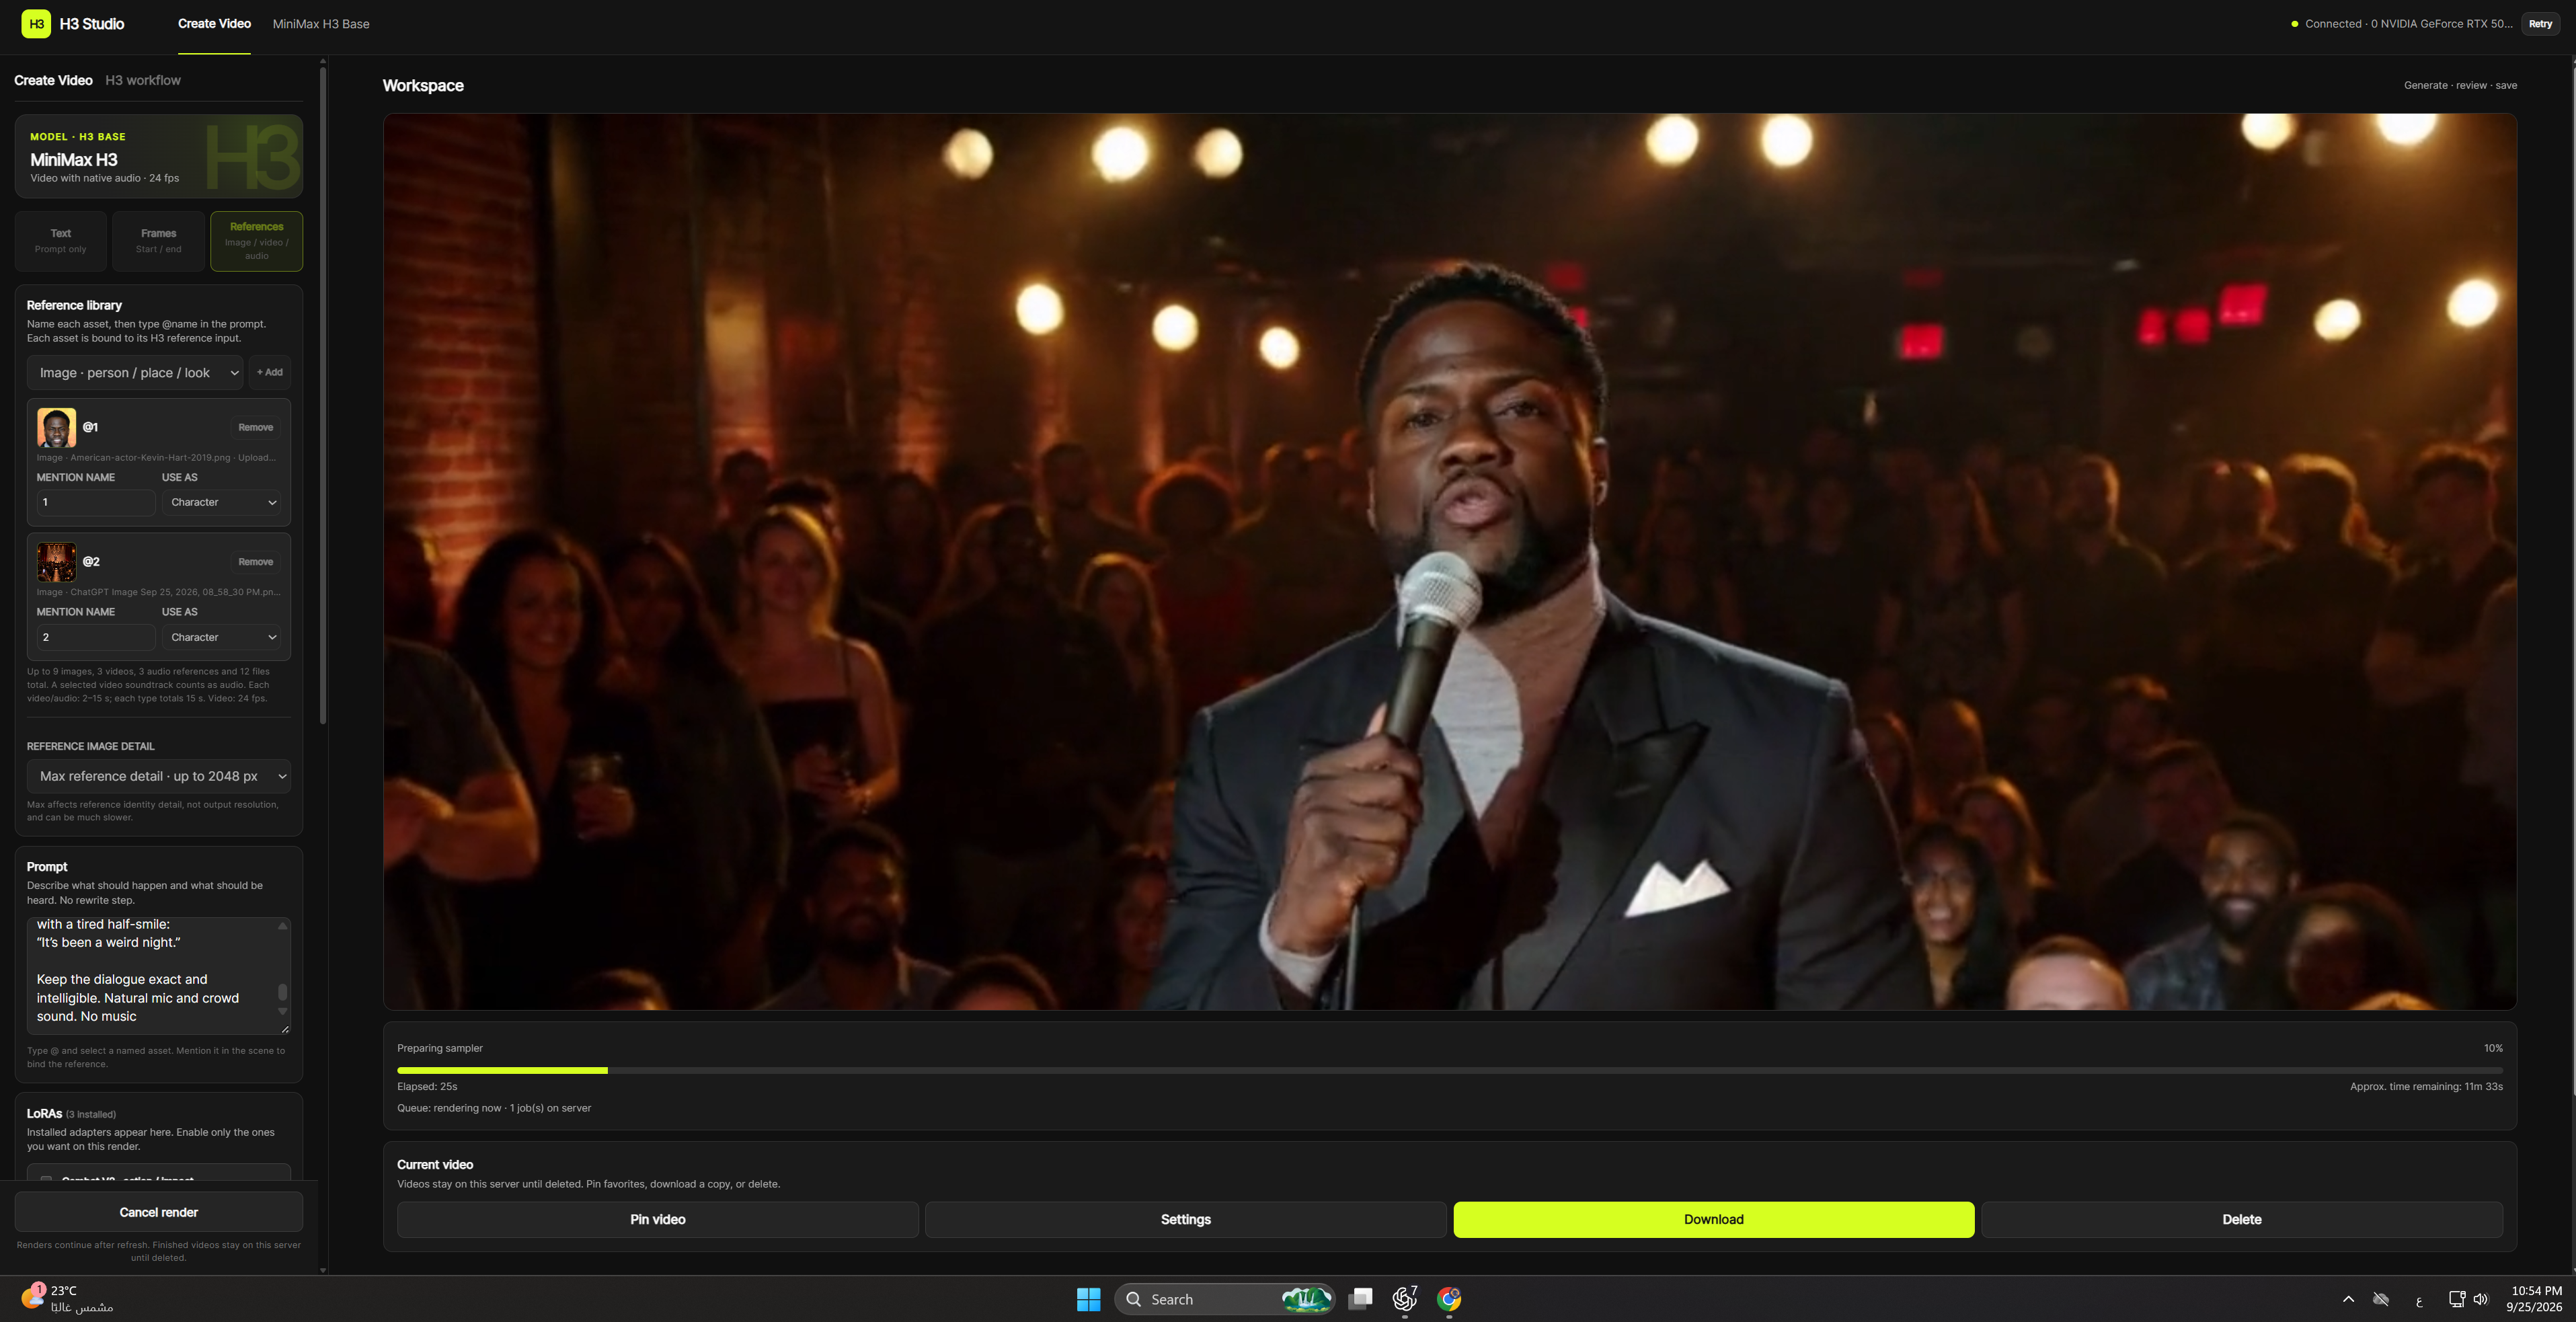Viewport: 2576px width, 1322px height.
Task: Click the H3 workflow sidebar label
Action: click(x=143, y=80)
